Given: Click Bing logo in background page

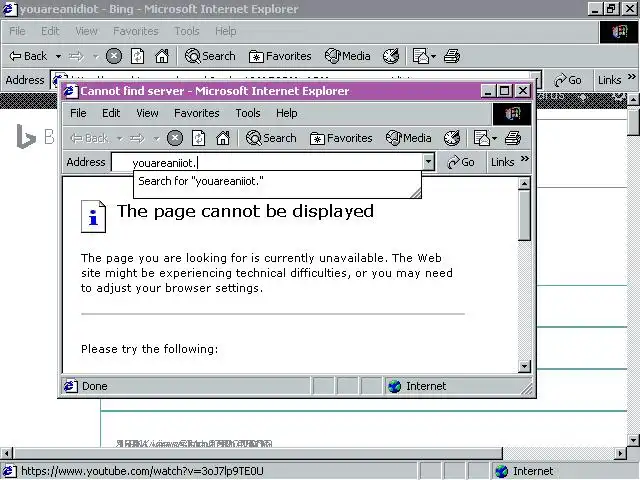Looking at the screenshot, I should pos(26,136).
